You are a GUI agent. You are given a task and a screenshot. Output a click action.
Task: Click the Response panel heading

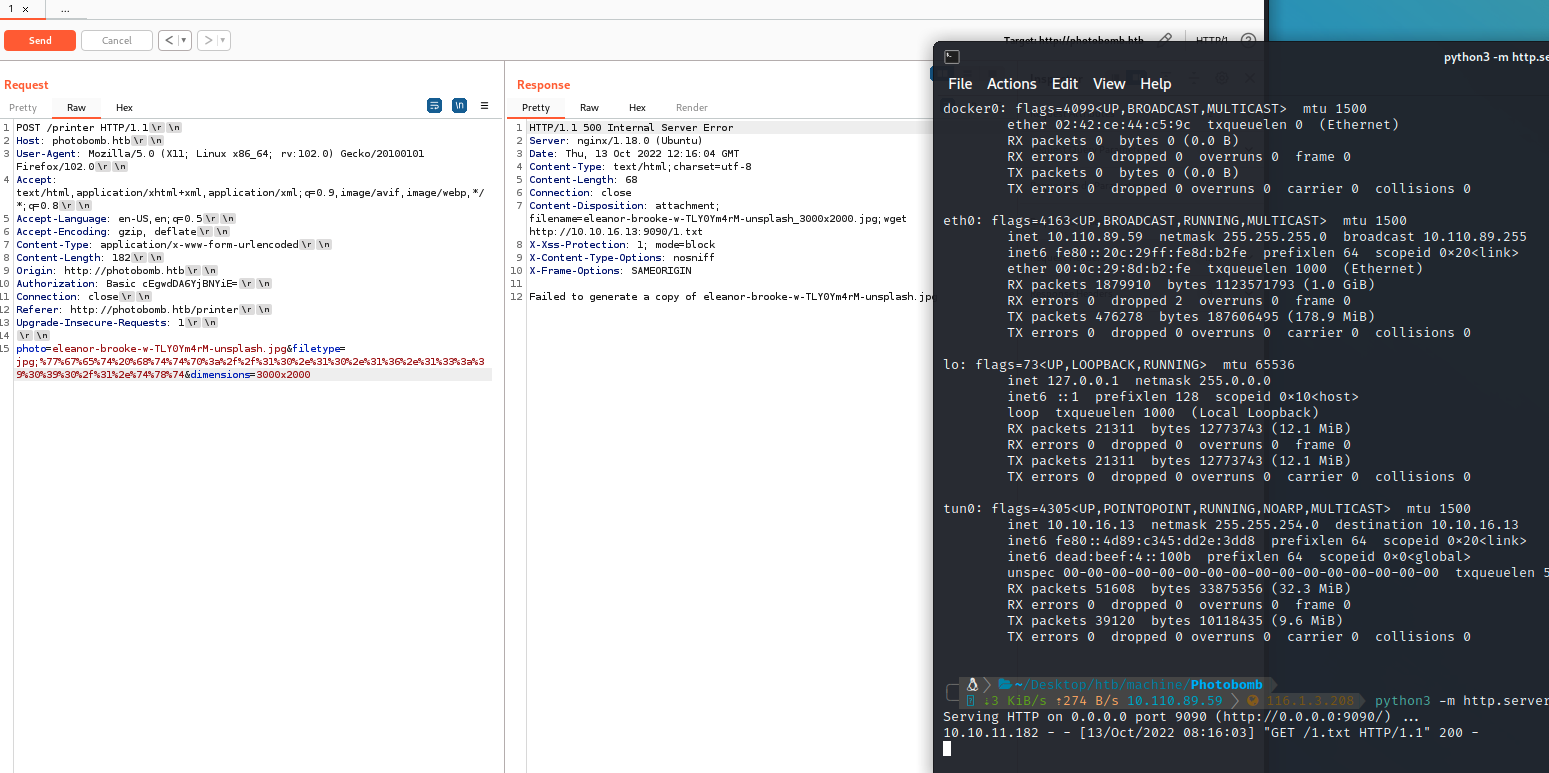point(543,85)
